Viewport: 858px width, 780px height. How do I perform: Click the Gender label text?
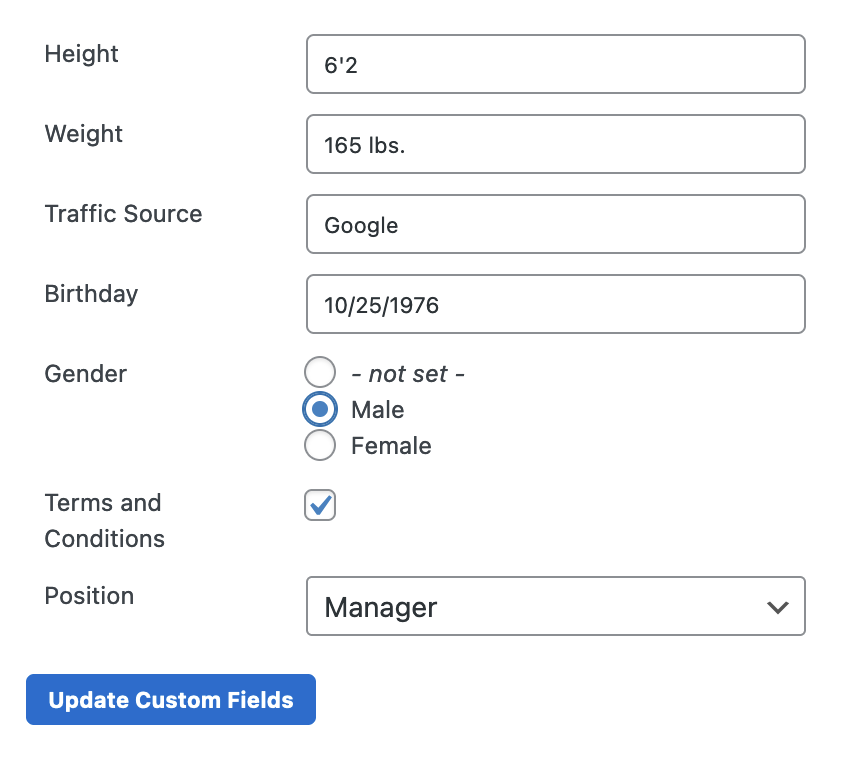pos(85,374)
